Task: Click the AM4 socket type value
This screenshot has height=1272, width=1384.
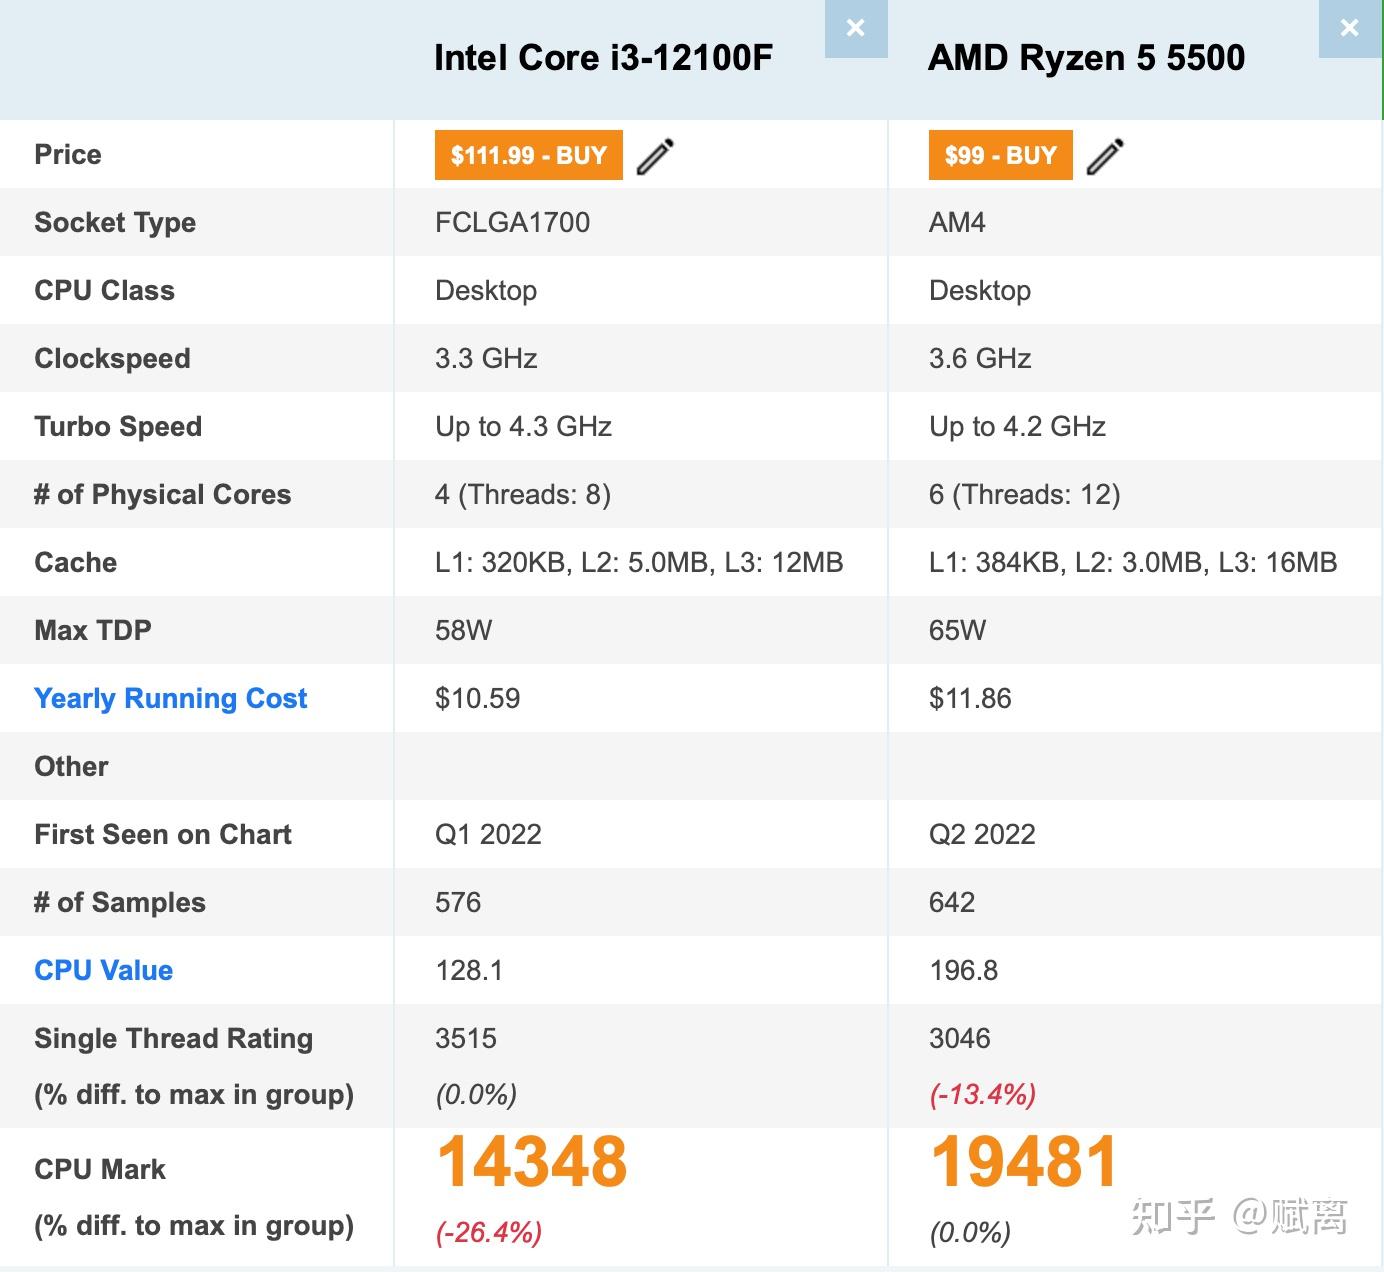Action: point(957,222)
